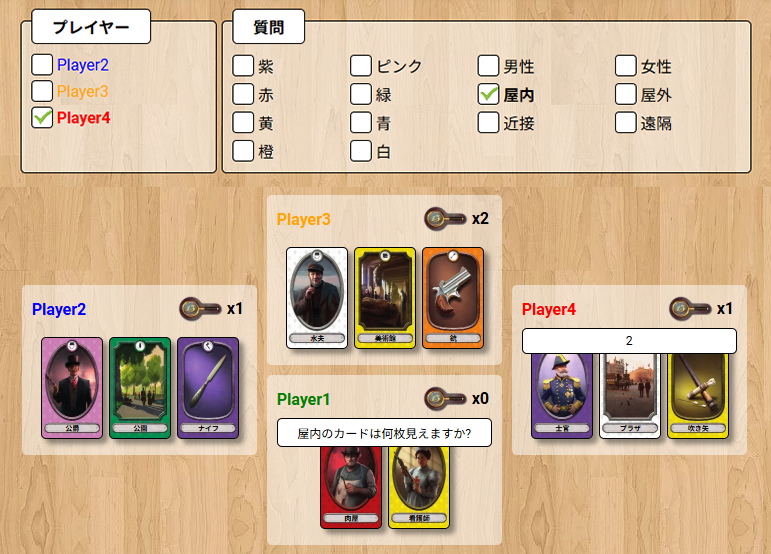Click the プレイヤー panel header
This screenshot has height=554, width=771.
91,27
